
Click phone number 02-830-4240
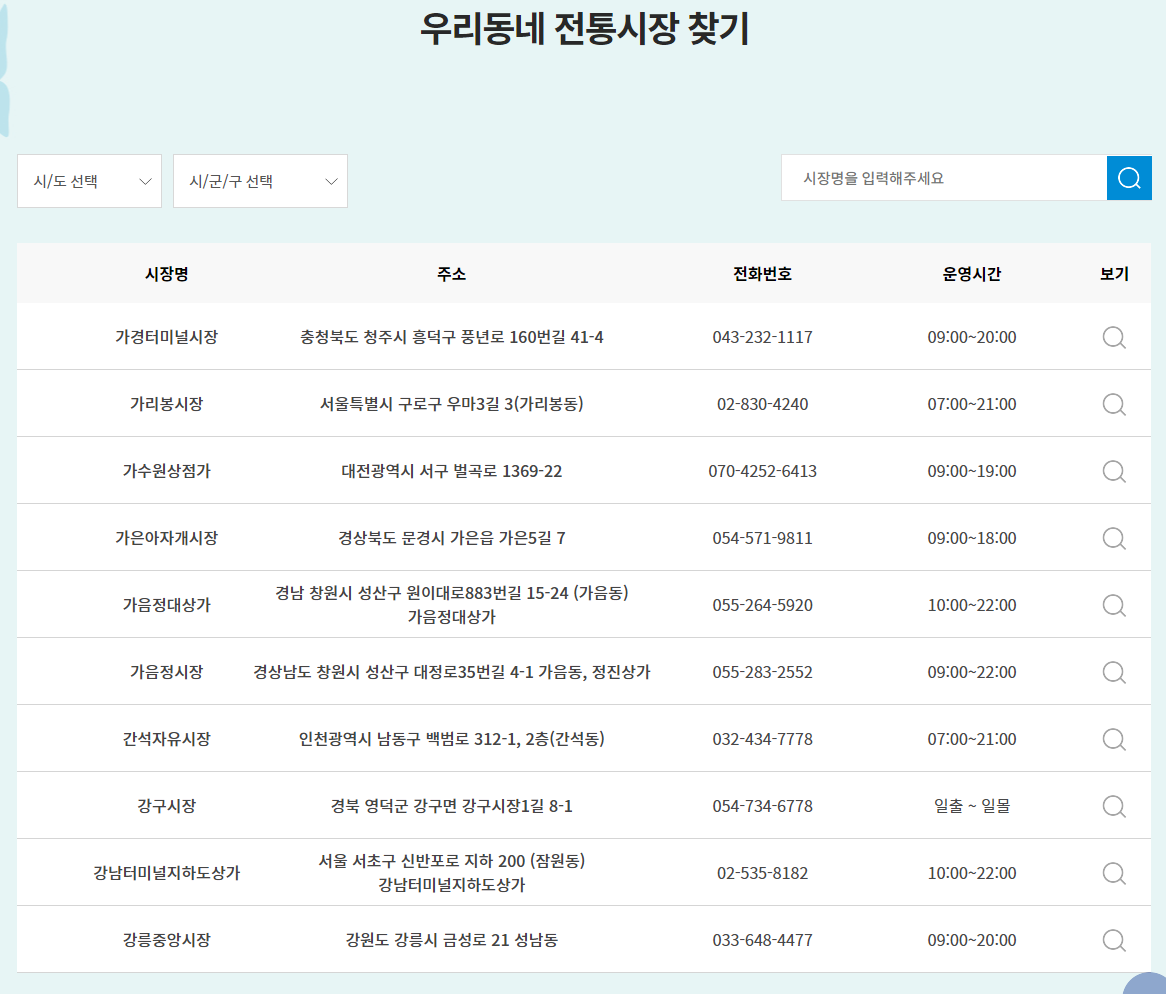click(762, 404)
